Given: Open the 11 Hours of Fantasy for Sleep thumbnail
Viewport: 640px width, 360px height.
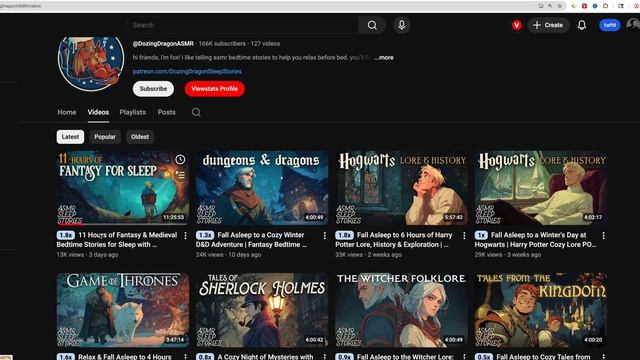Looking at the screenshot, I should (x=122, y=188).
